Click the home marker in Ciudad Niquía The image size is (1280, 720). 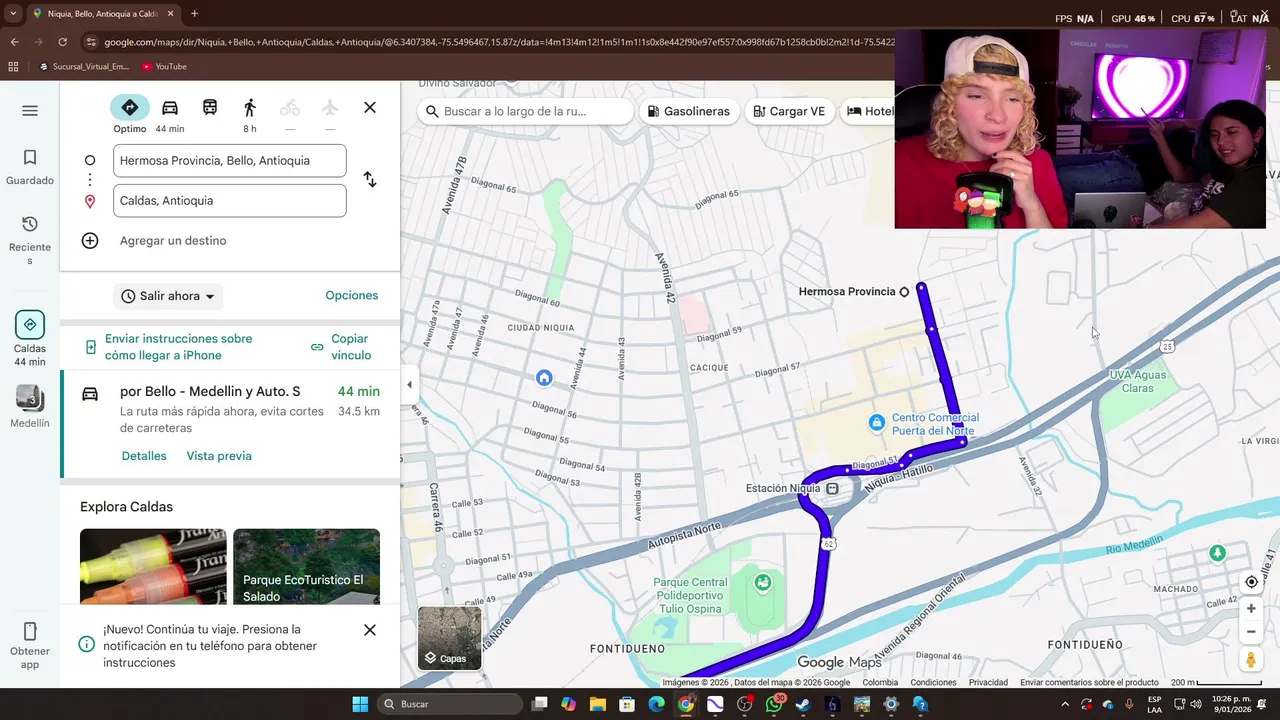(544, 377)
